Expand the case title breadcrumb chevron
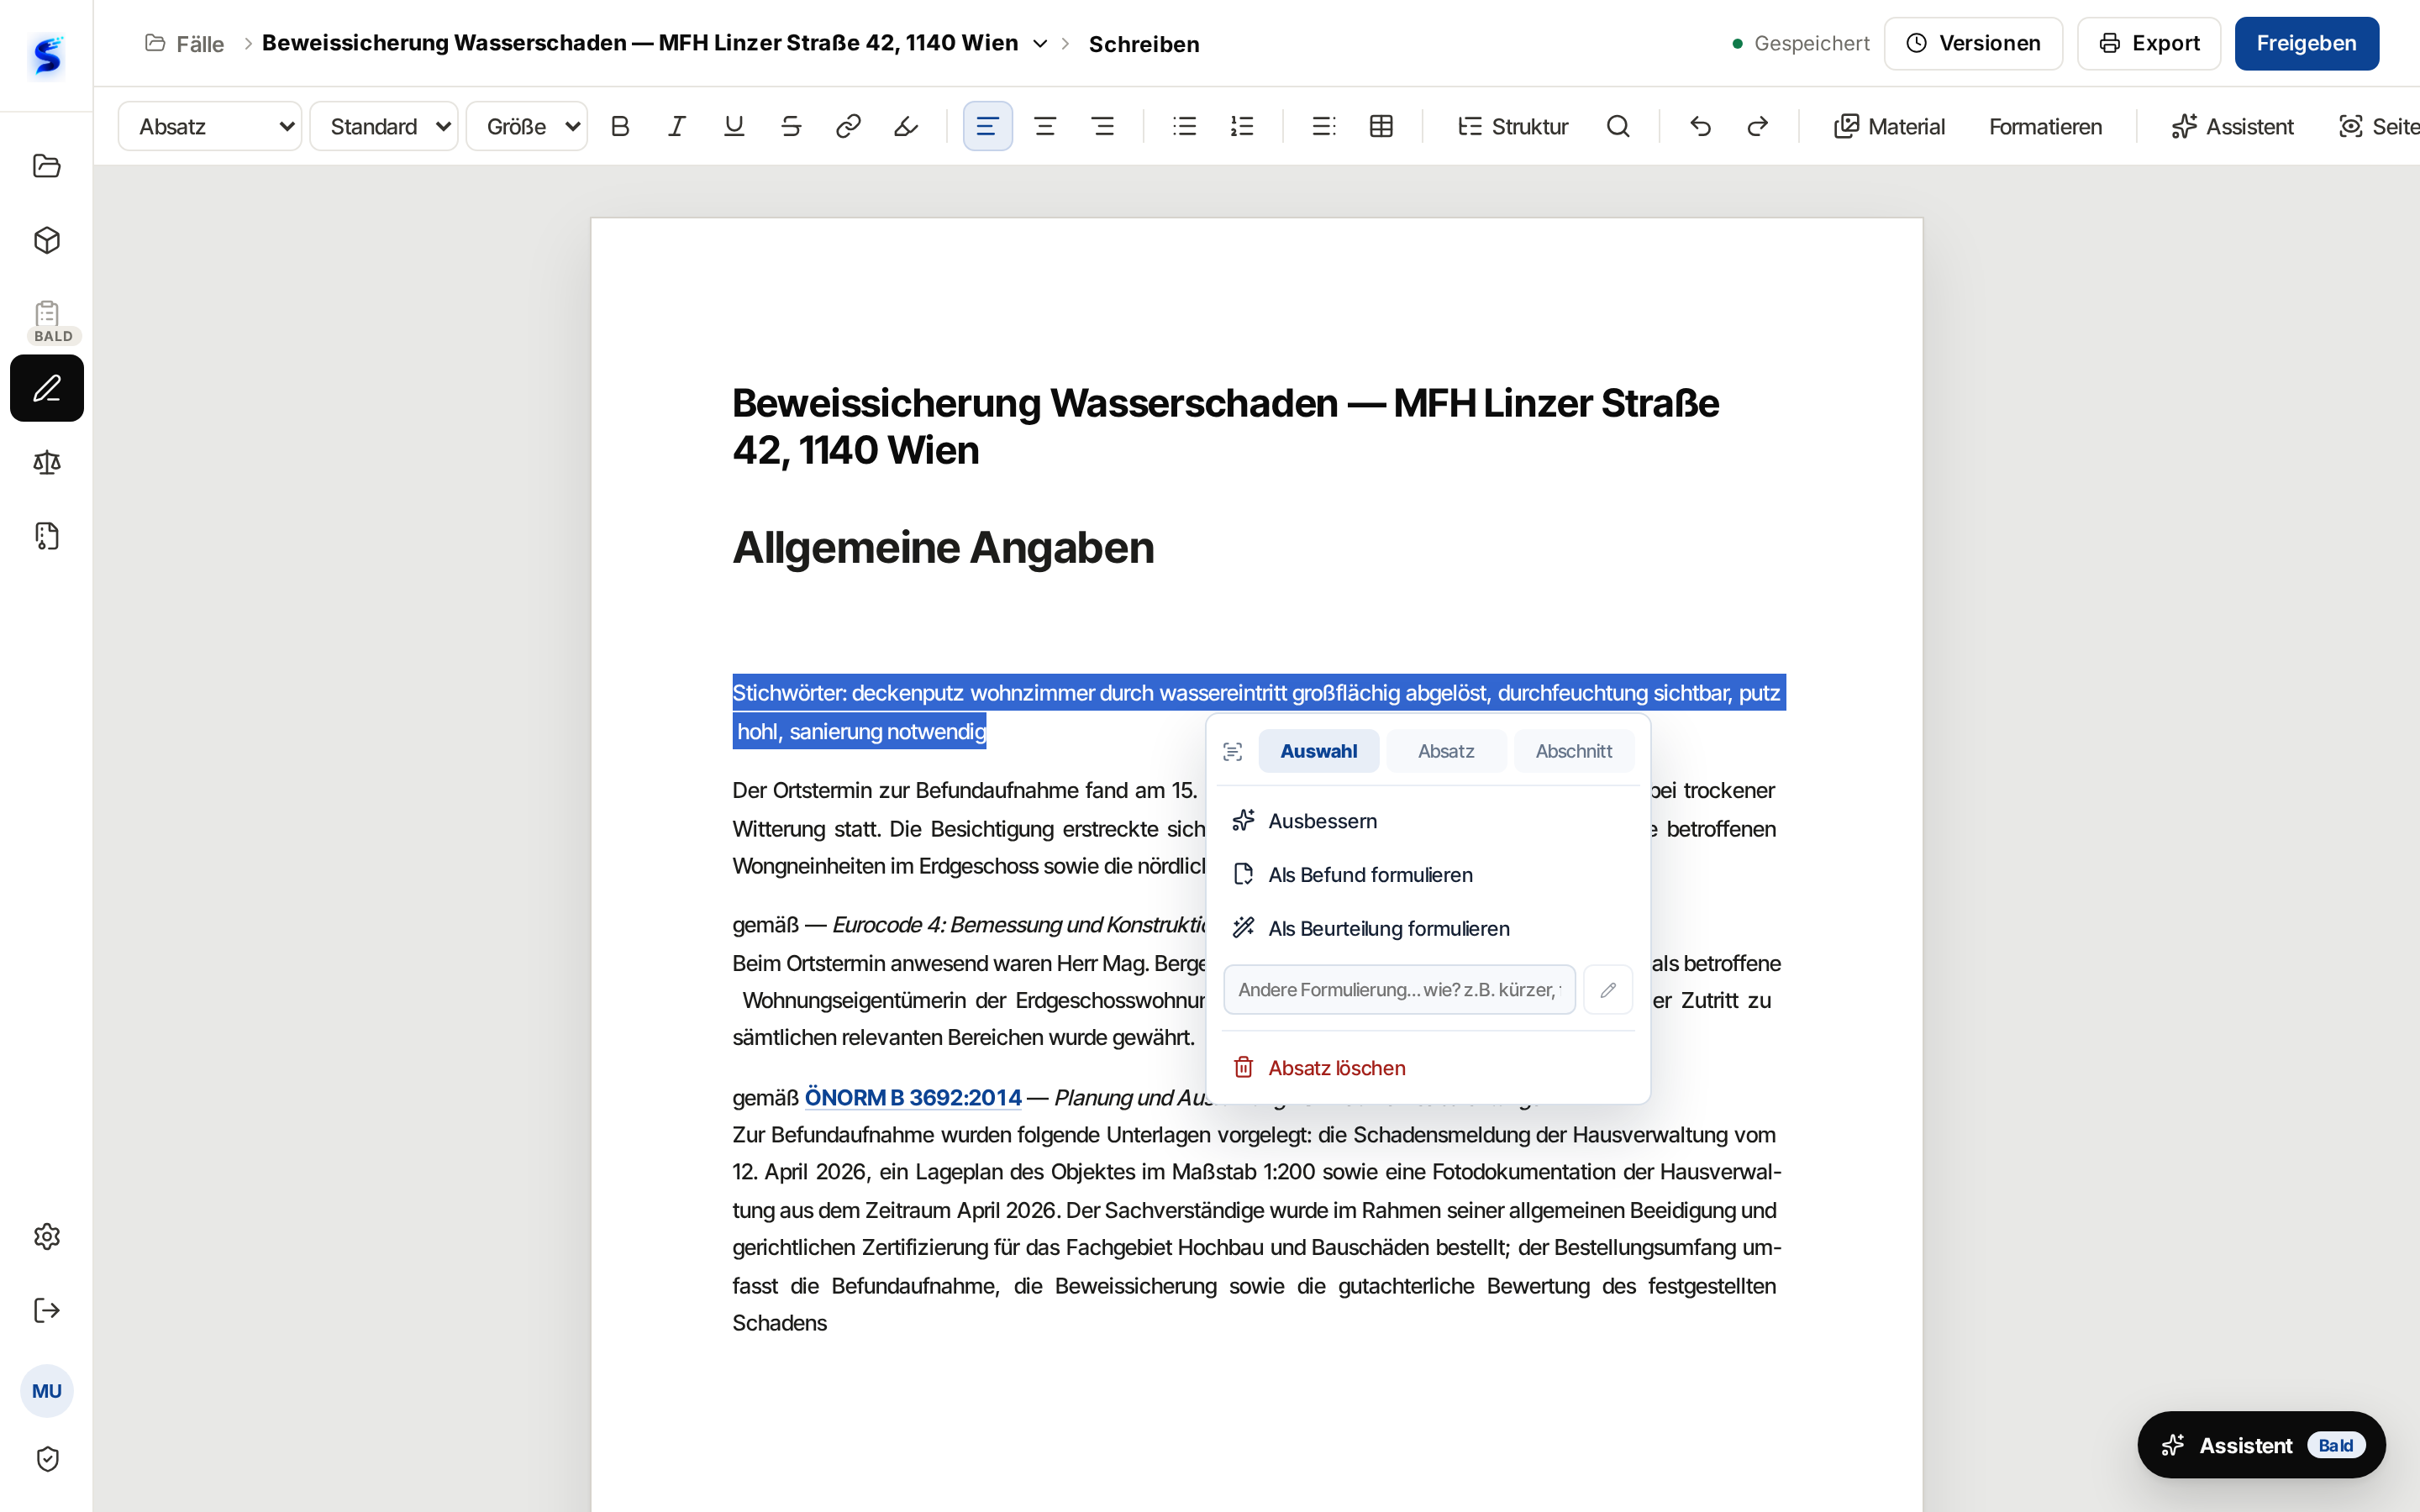The height and width of the screenshot is (1512, 2420). pyautogui.click(x=1040, y=44)
